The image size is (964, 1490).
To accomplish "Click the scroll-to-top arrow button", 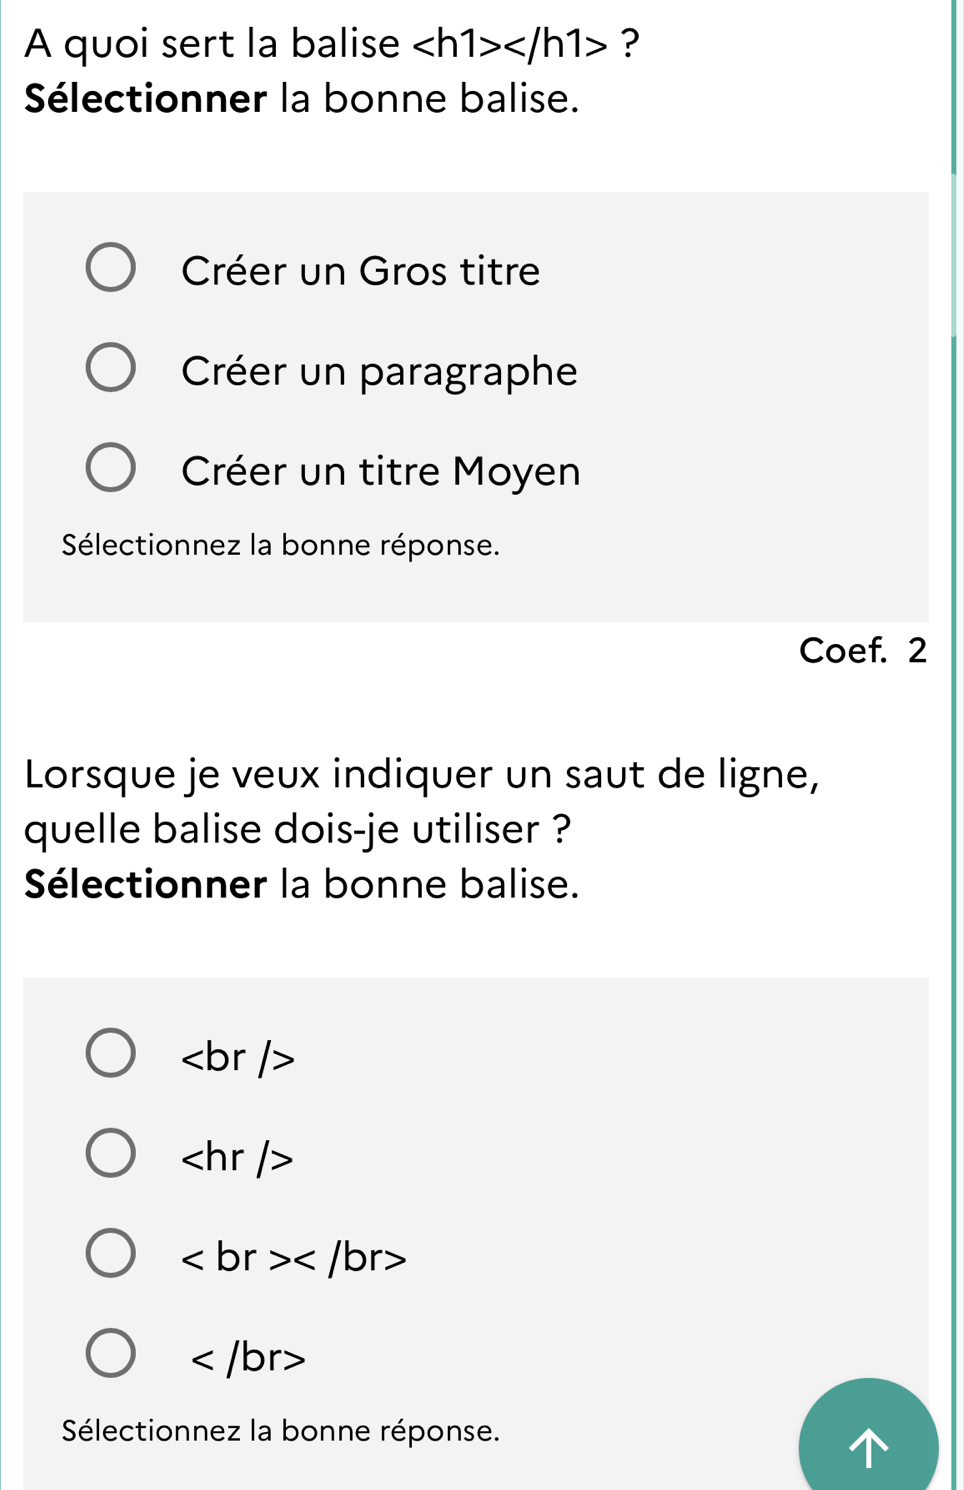I will (868, 1446).
